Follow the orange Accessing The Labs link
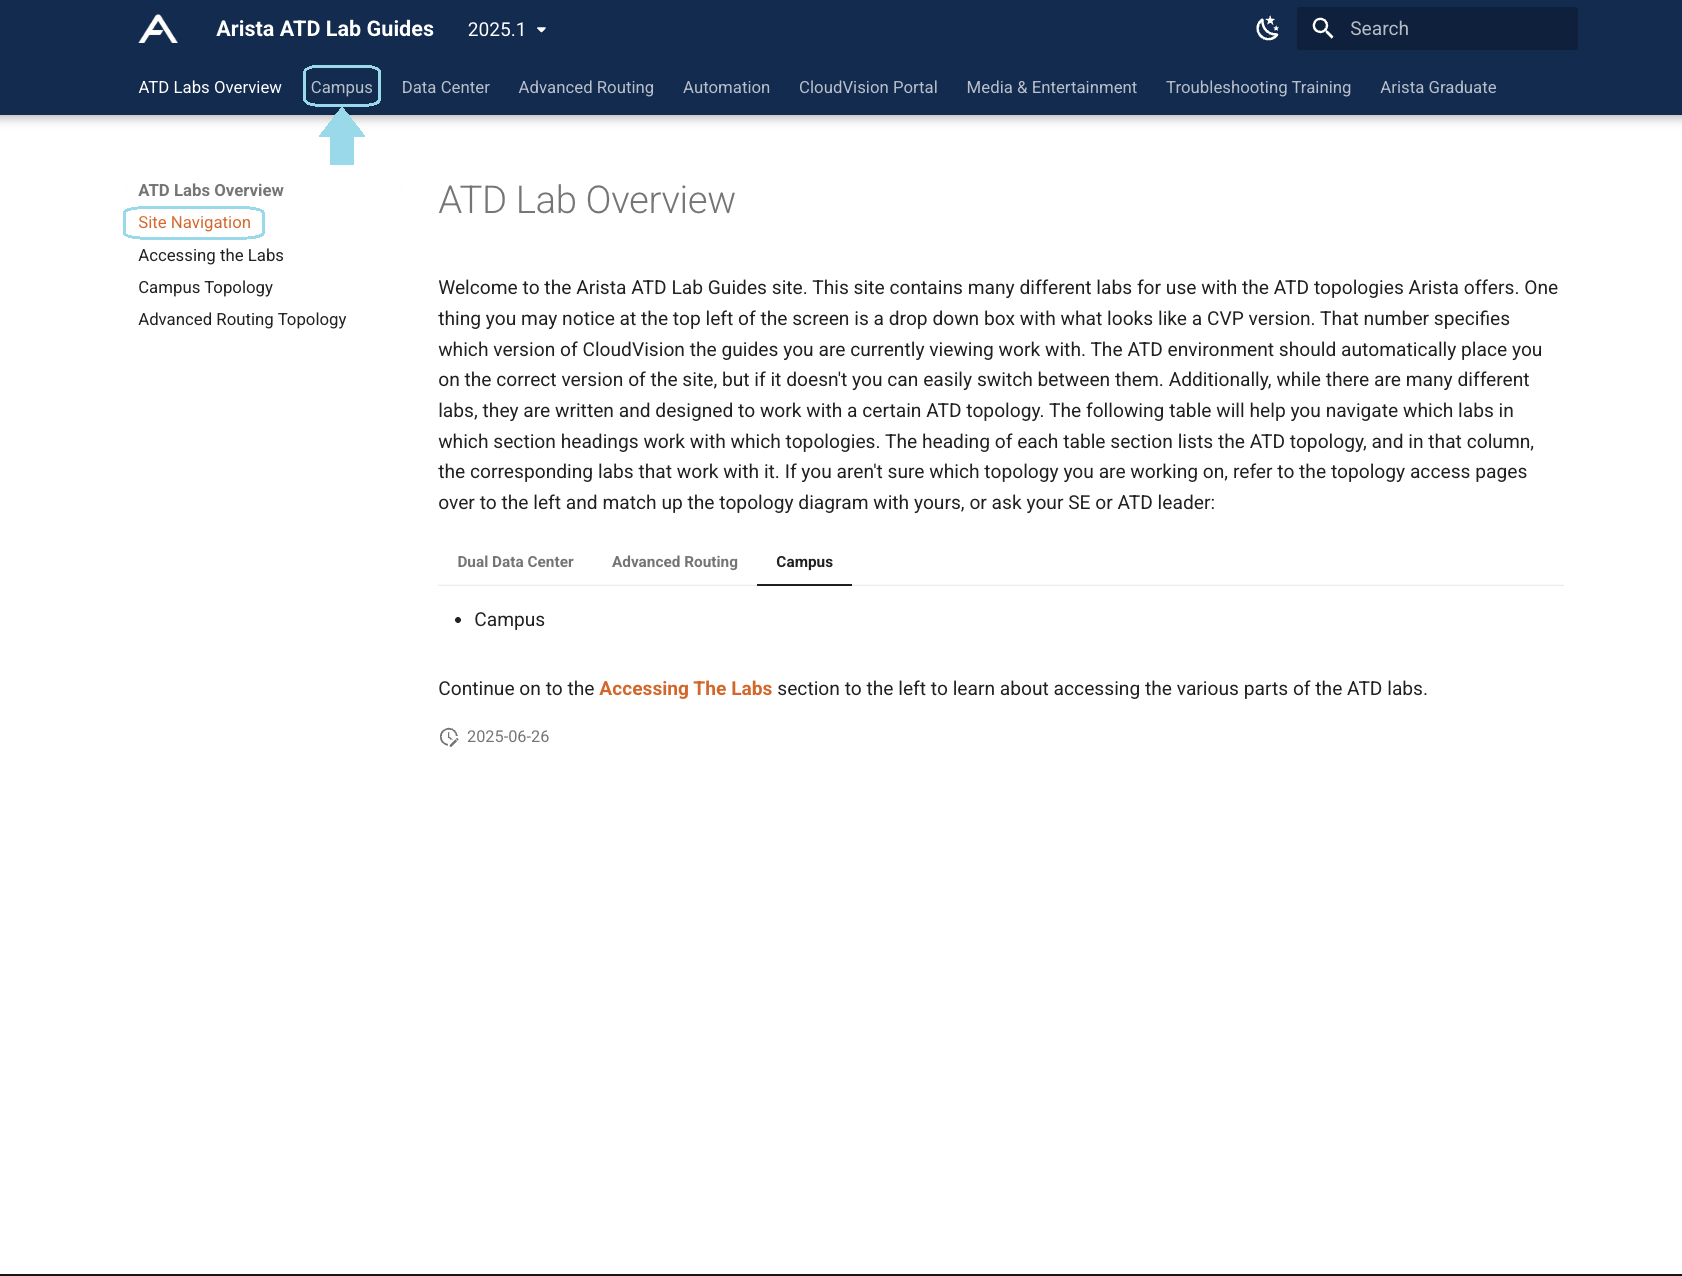This screenshot has width=1682, height=1276. pyautogui.click(x=685, y=688)
